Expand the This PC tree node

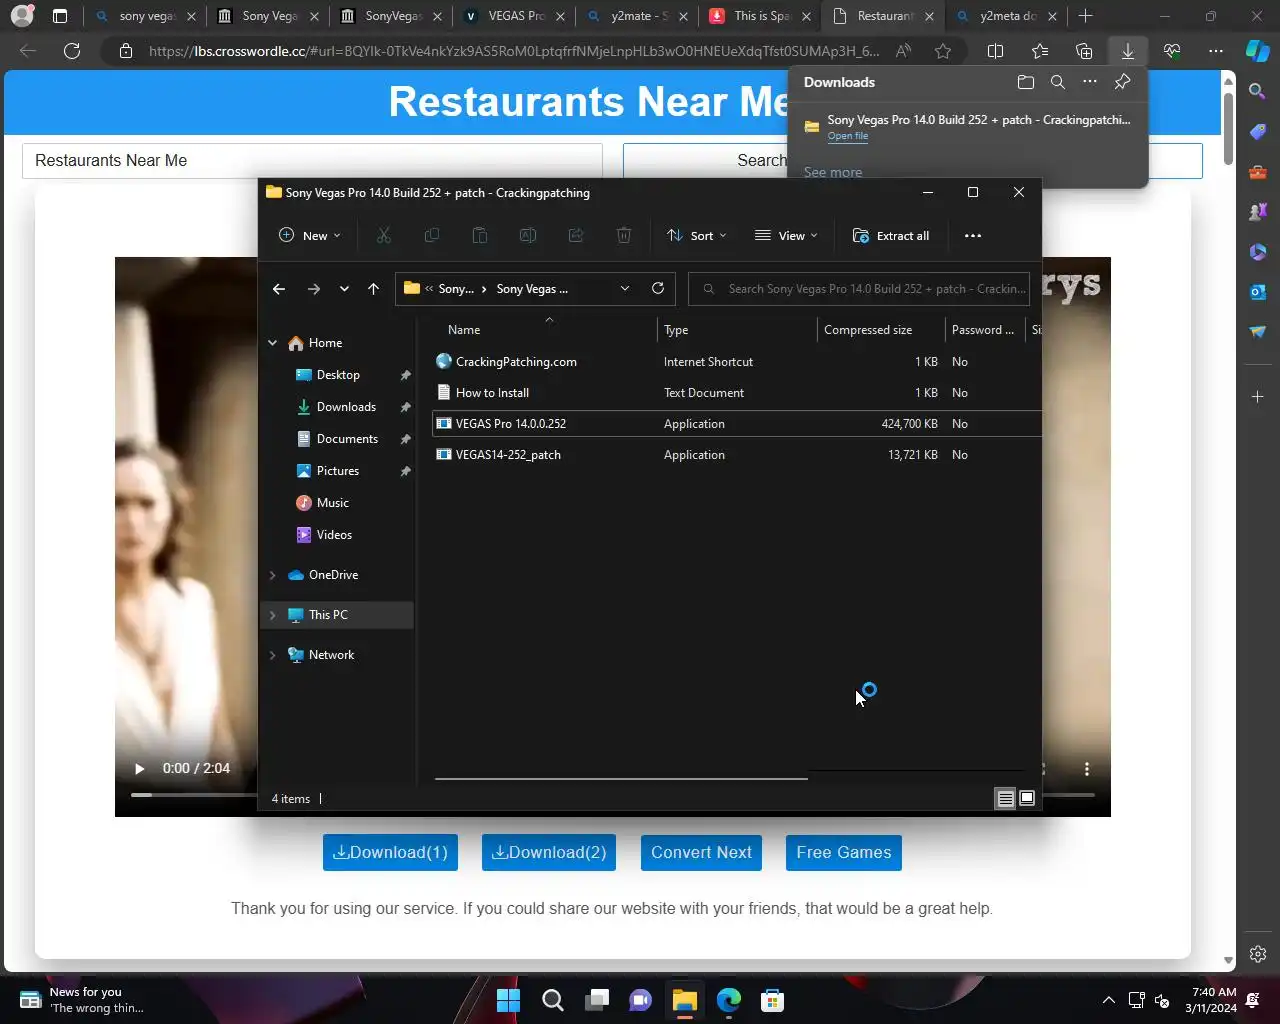272,615
